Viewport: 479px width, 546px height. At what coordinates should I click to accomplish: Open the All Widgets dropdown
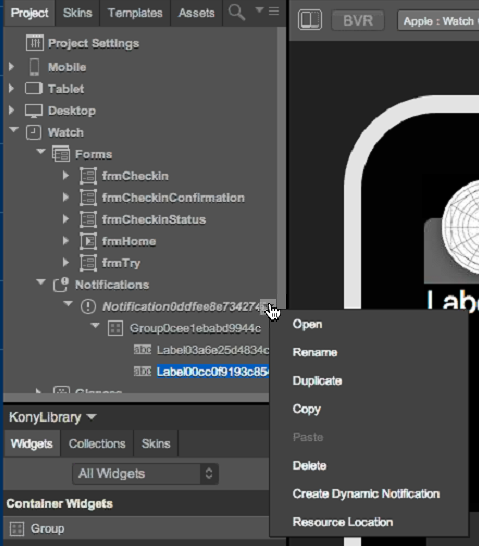click(146, 474)
